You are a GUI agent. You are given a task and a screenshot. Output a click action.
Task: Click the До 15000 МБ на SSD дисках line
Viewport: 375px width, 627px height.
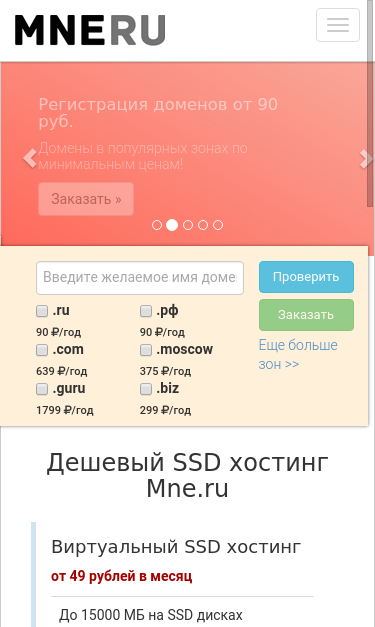click(x=151, y=615)
